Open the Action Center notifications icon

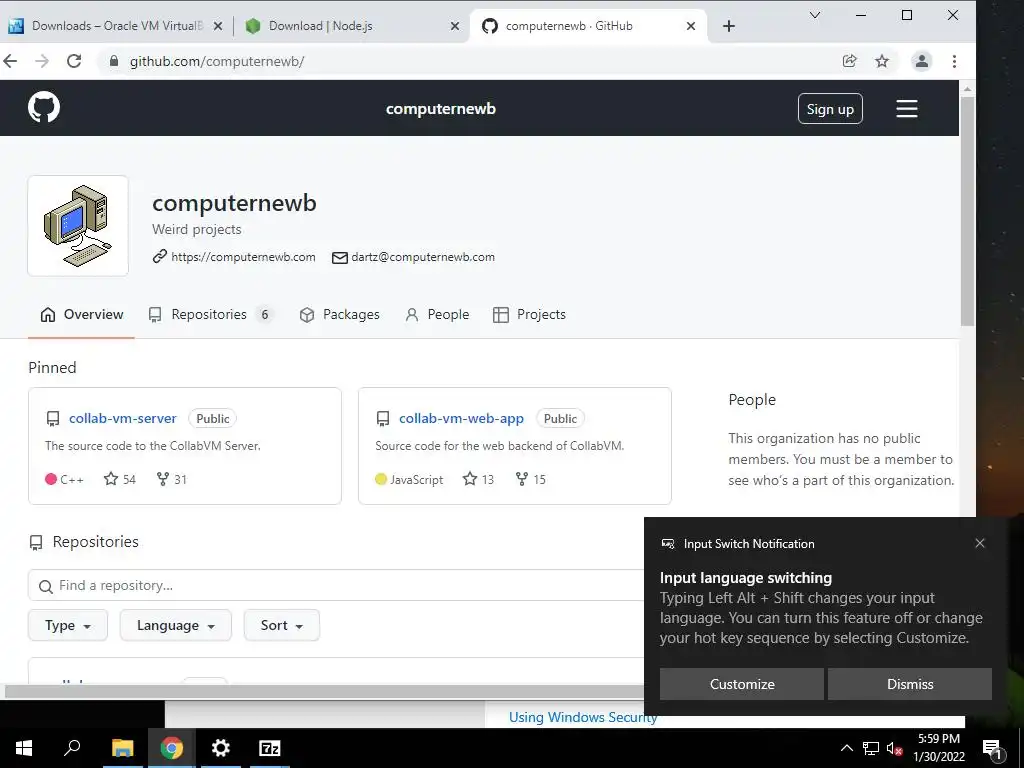pyautogui.click(x=992, y=748)
